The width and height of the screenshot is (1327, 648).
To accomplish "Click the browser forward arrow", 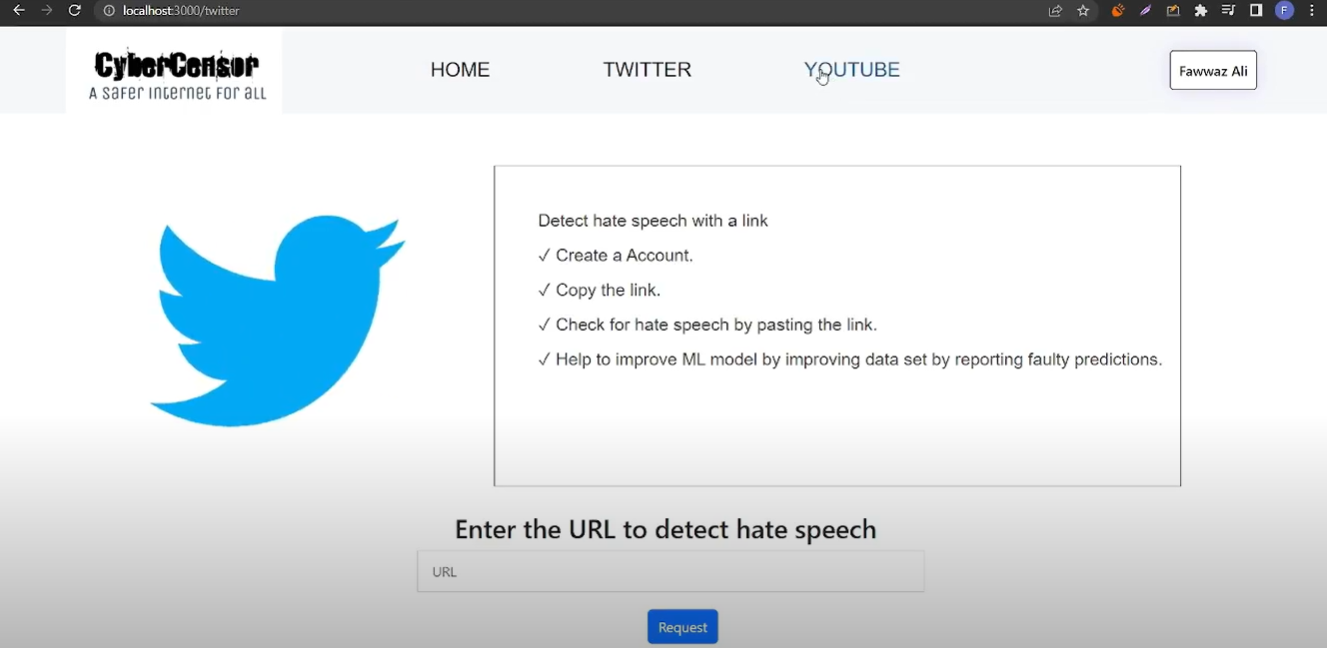I will (46, 11).
